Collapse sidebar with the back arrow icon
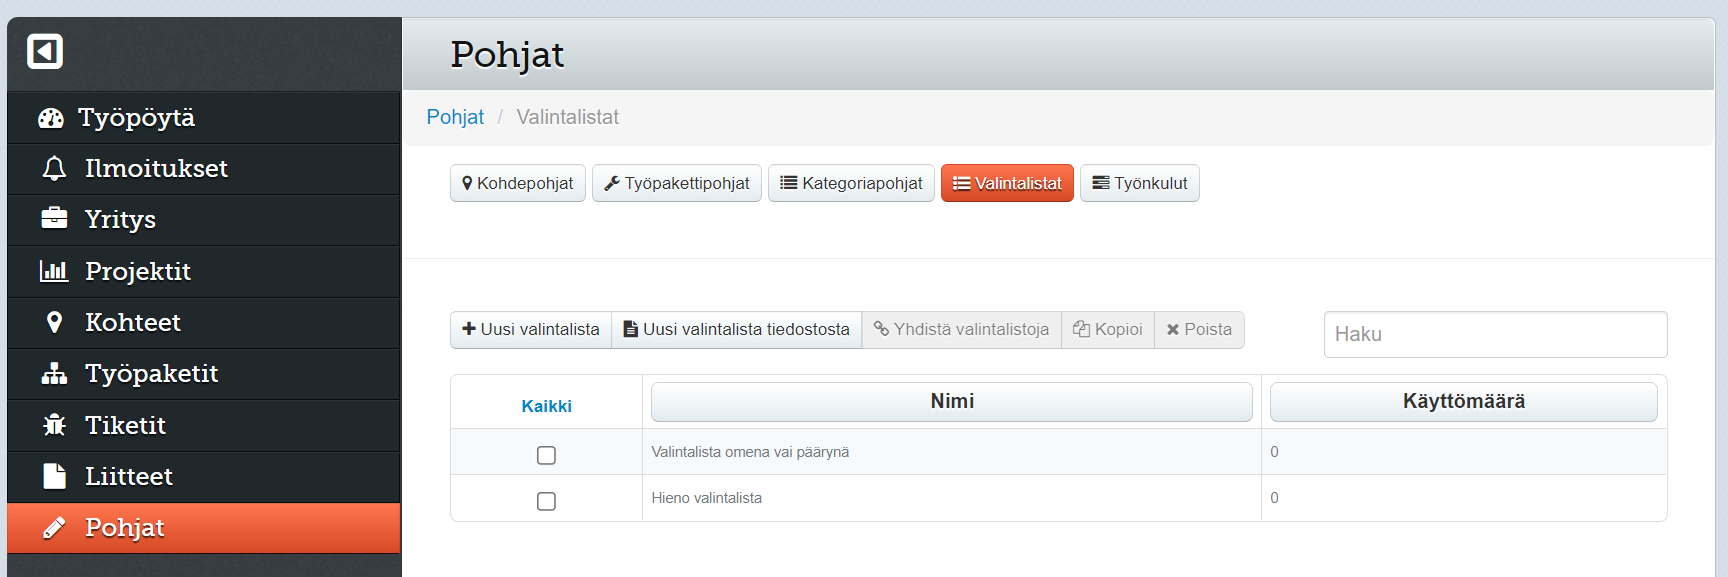 [x=45, y=51]
